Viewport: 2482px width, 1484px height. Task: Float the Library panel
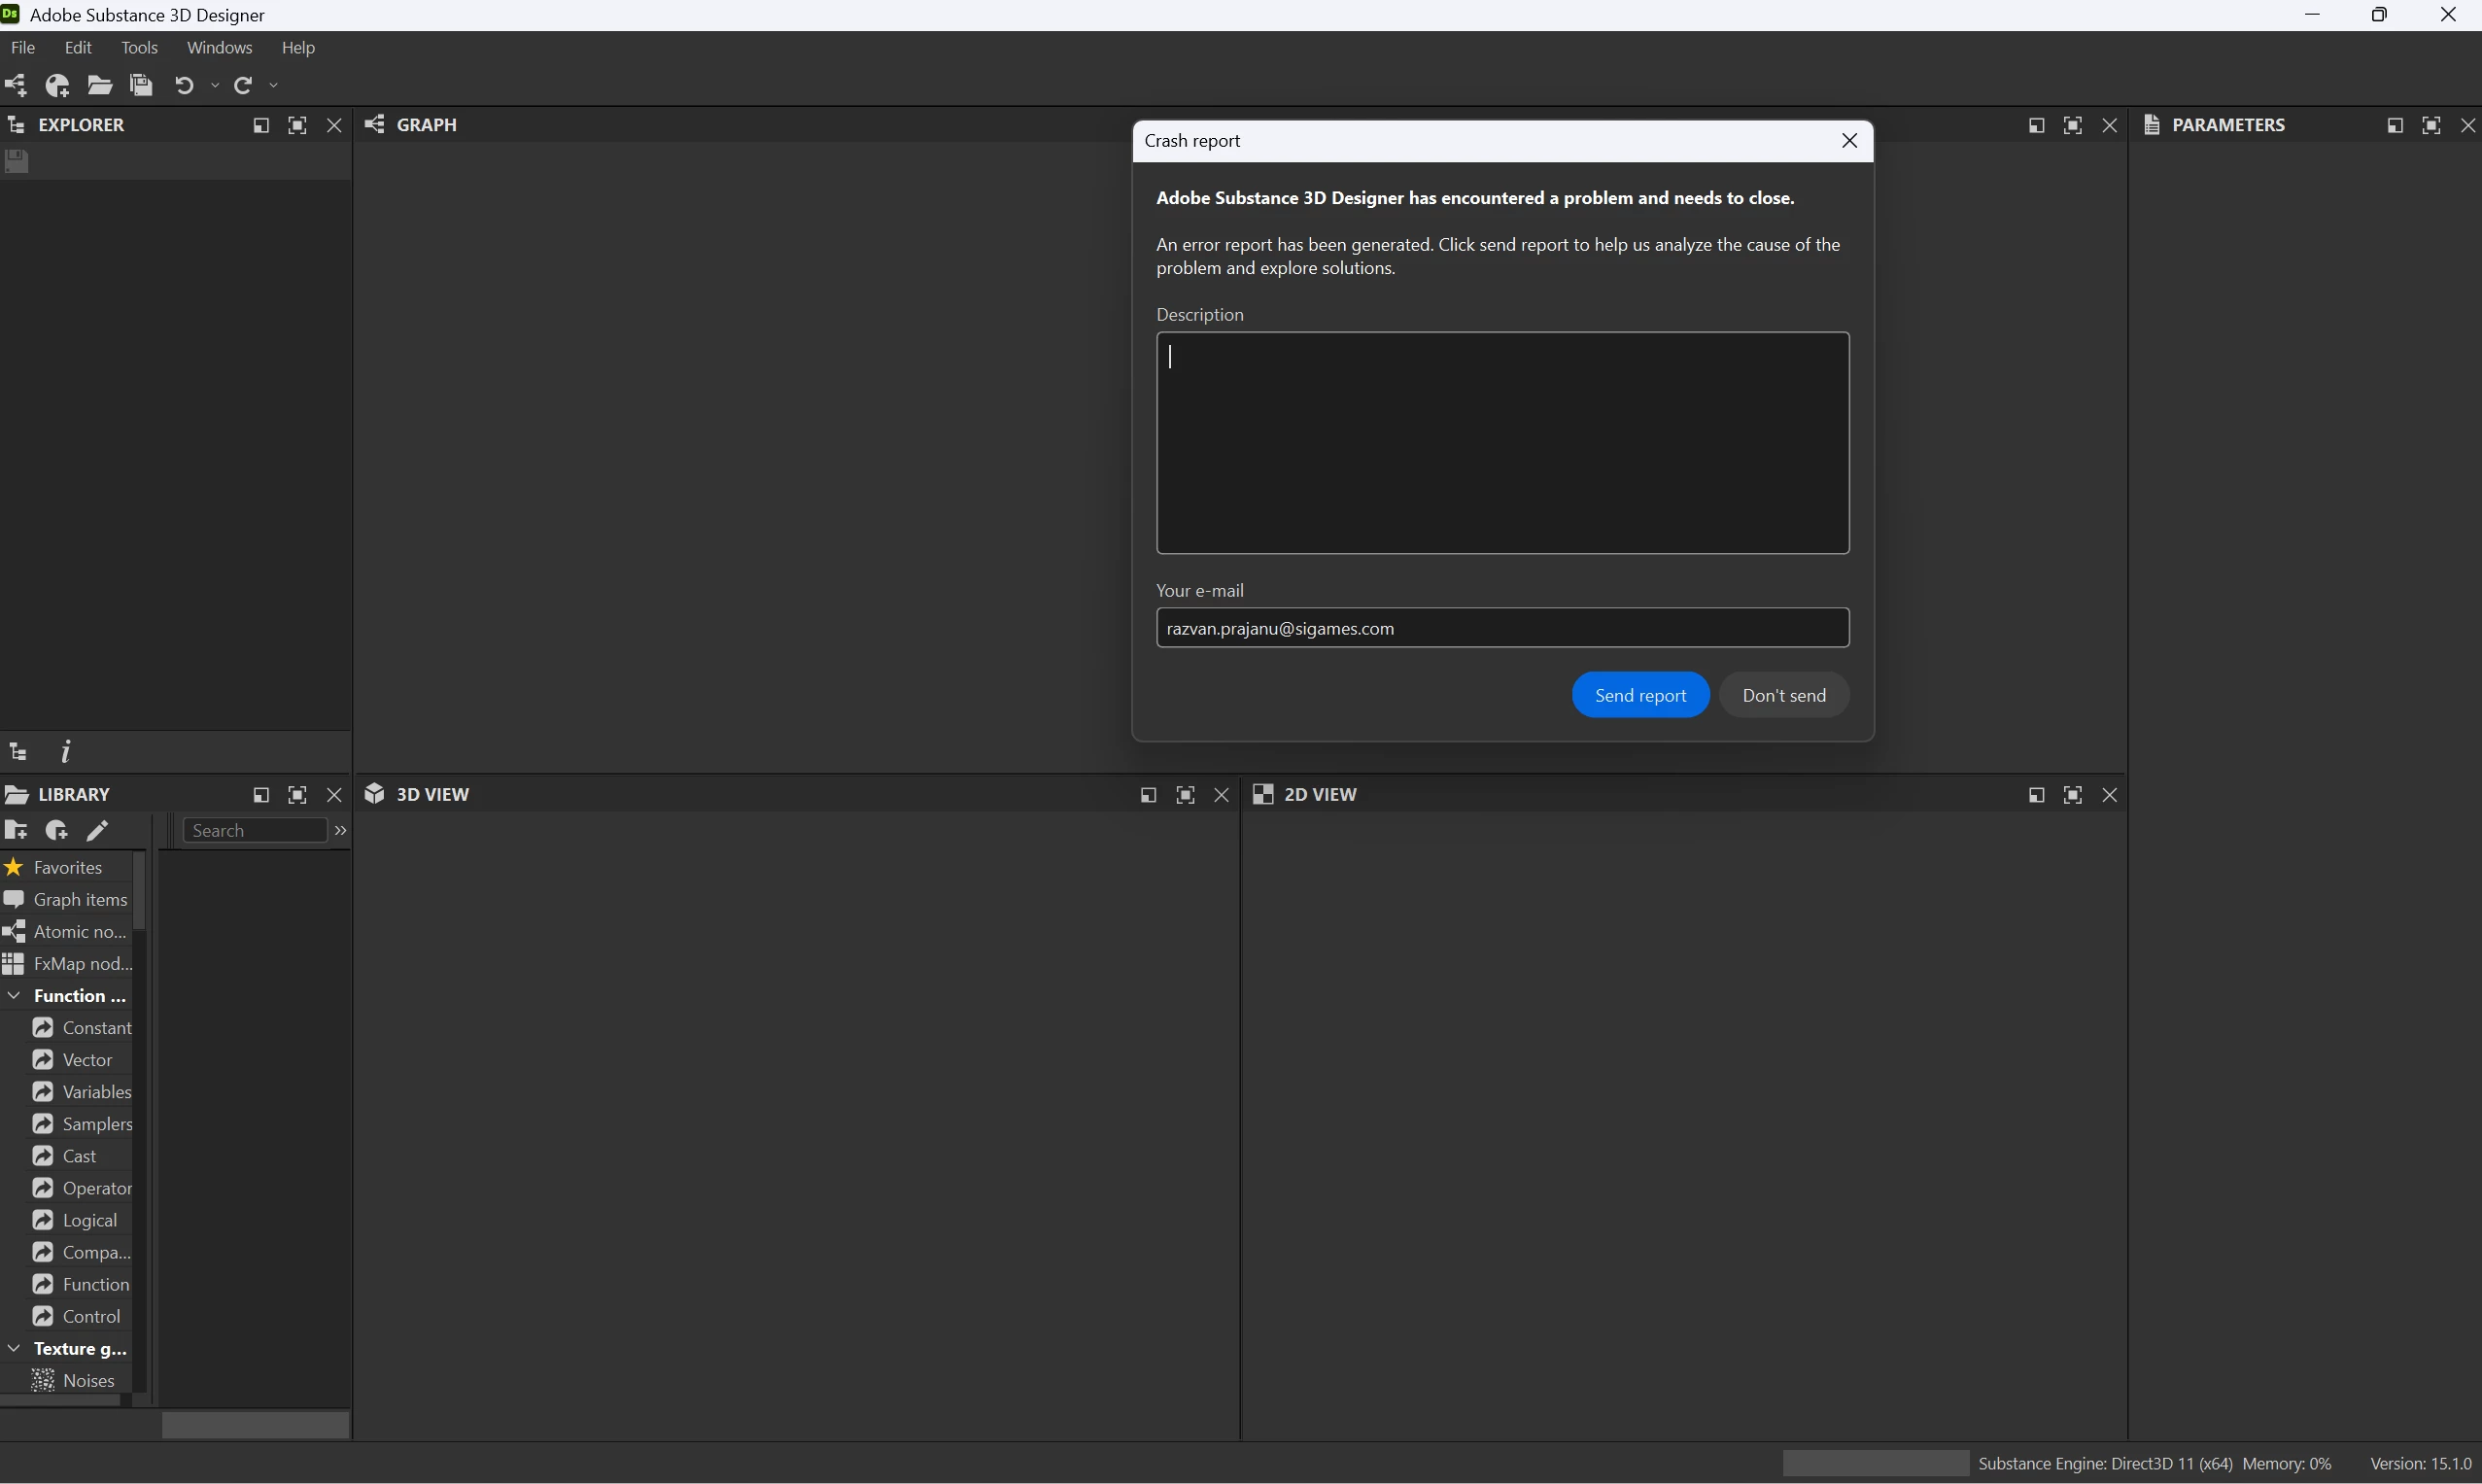(x=261, y=795)
